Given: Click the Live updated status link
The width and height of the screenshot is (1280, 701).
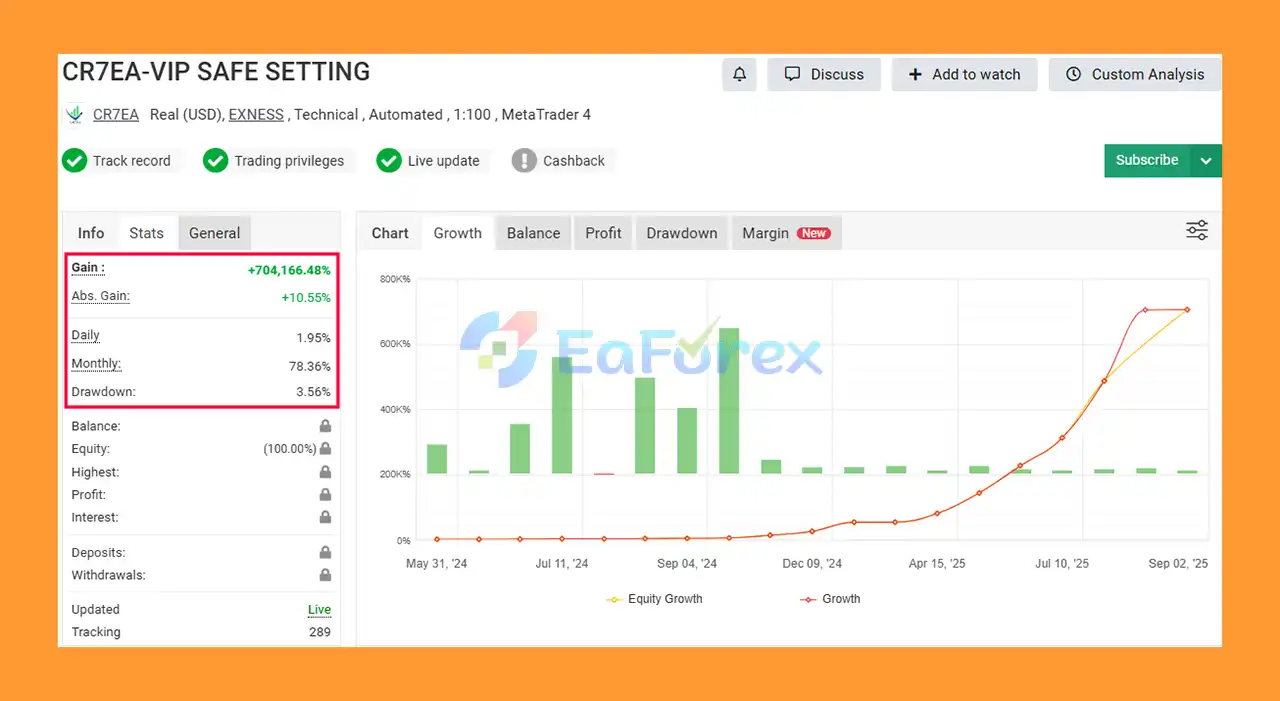Looking at the screenshot, I should point(319,610).
